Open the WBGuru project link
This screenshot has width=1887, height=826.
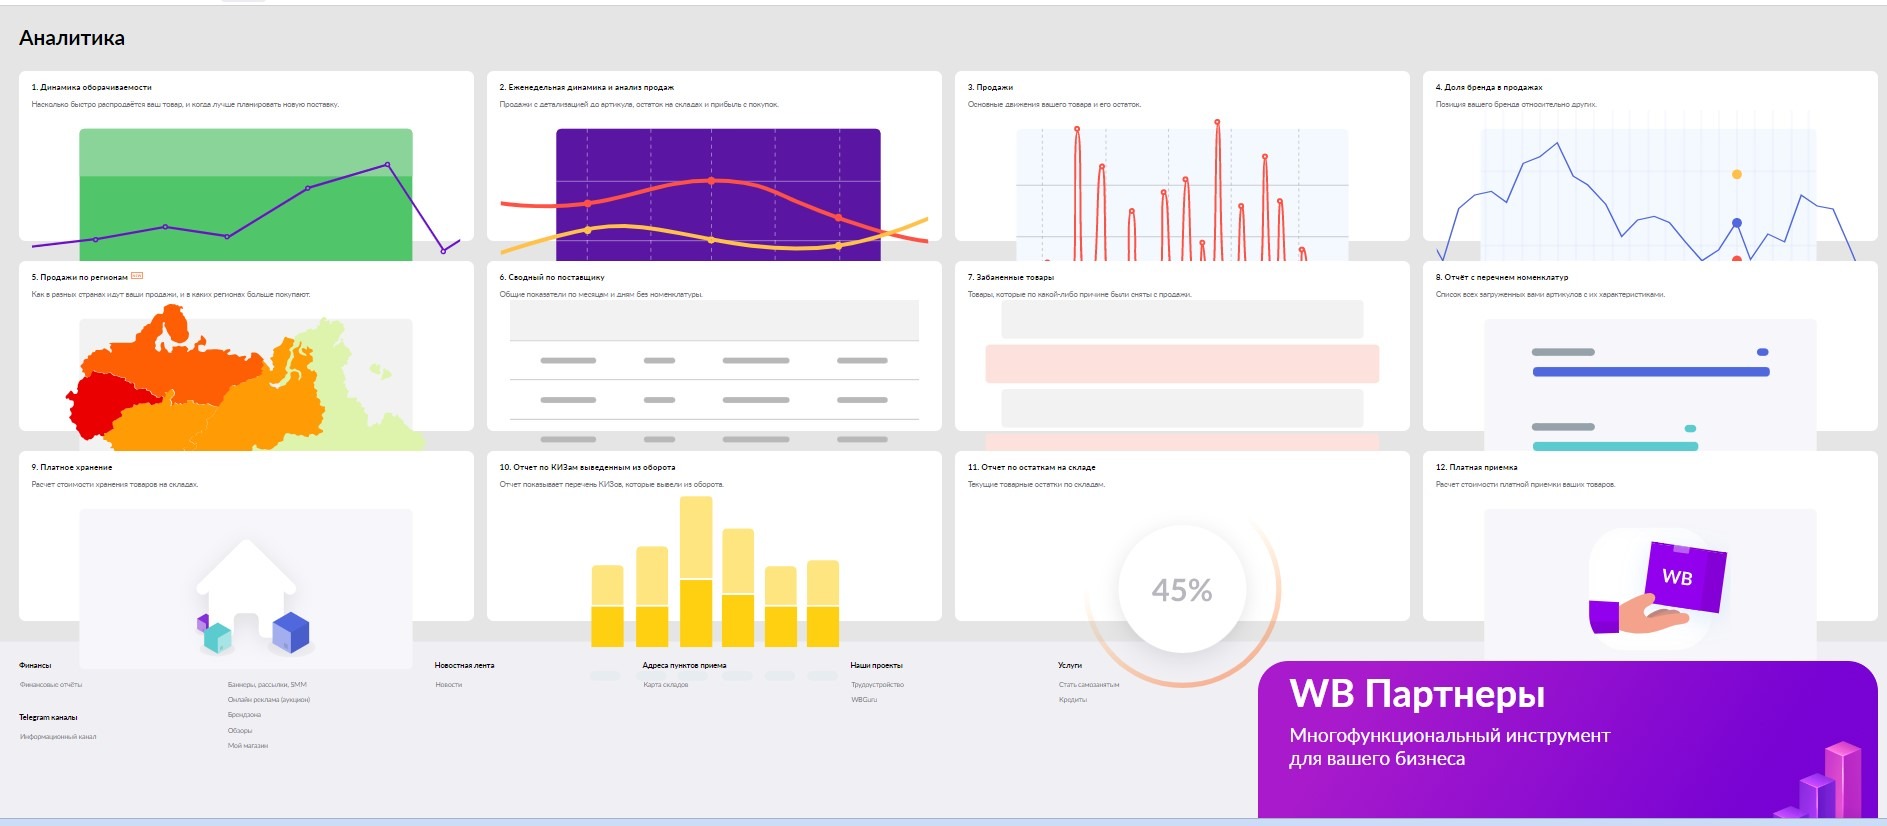864,700
